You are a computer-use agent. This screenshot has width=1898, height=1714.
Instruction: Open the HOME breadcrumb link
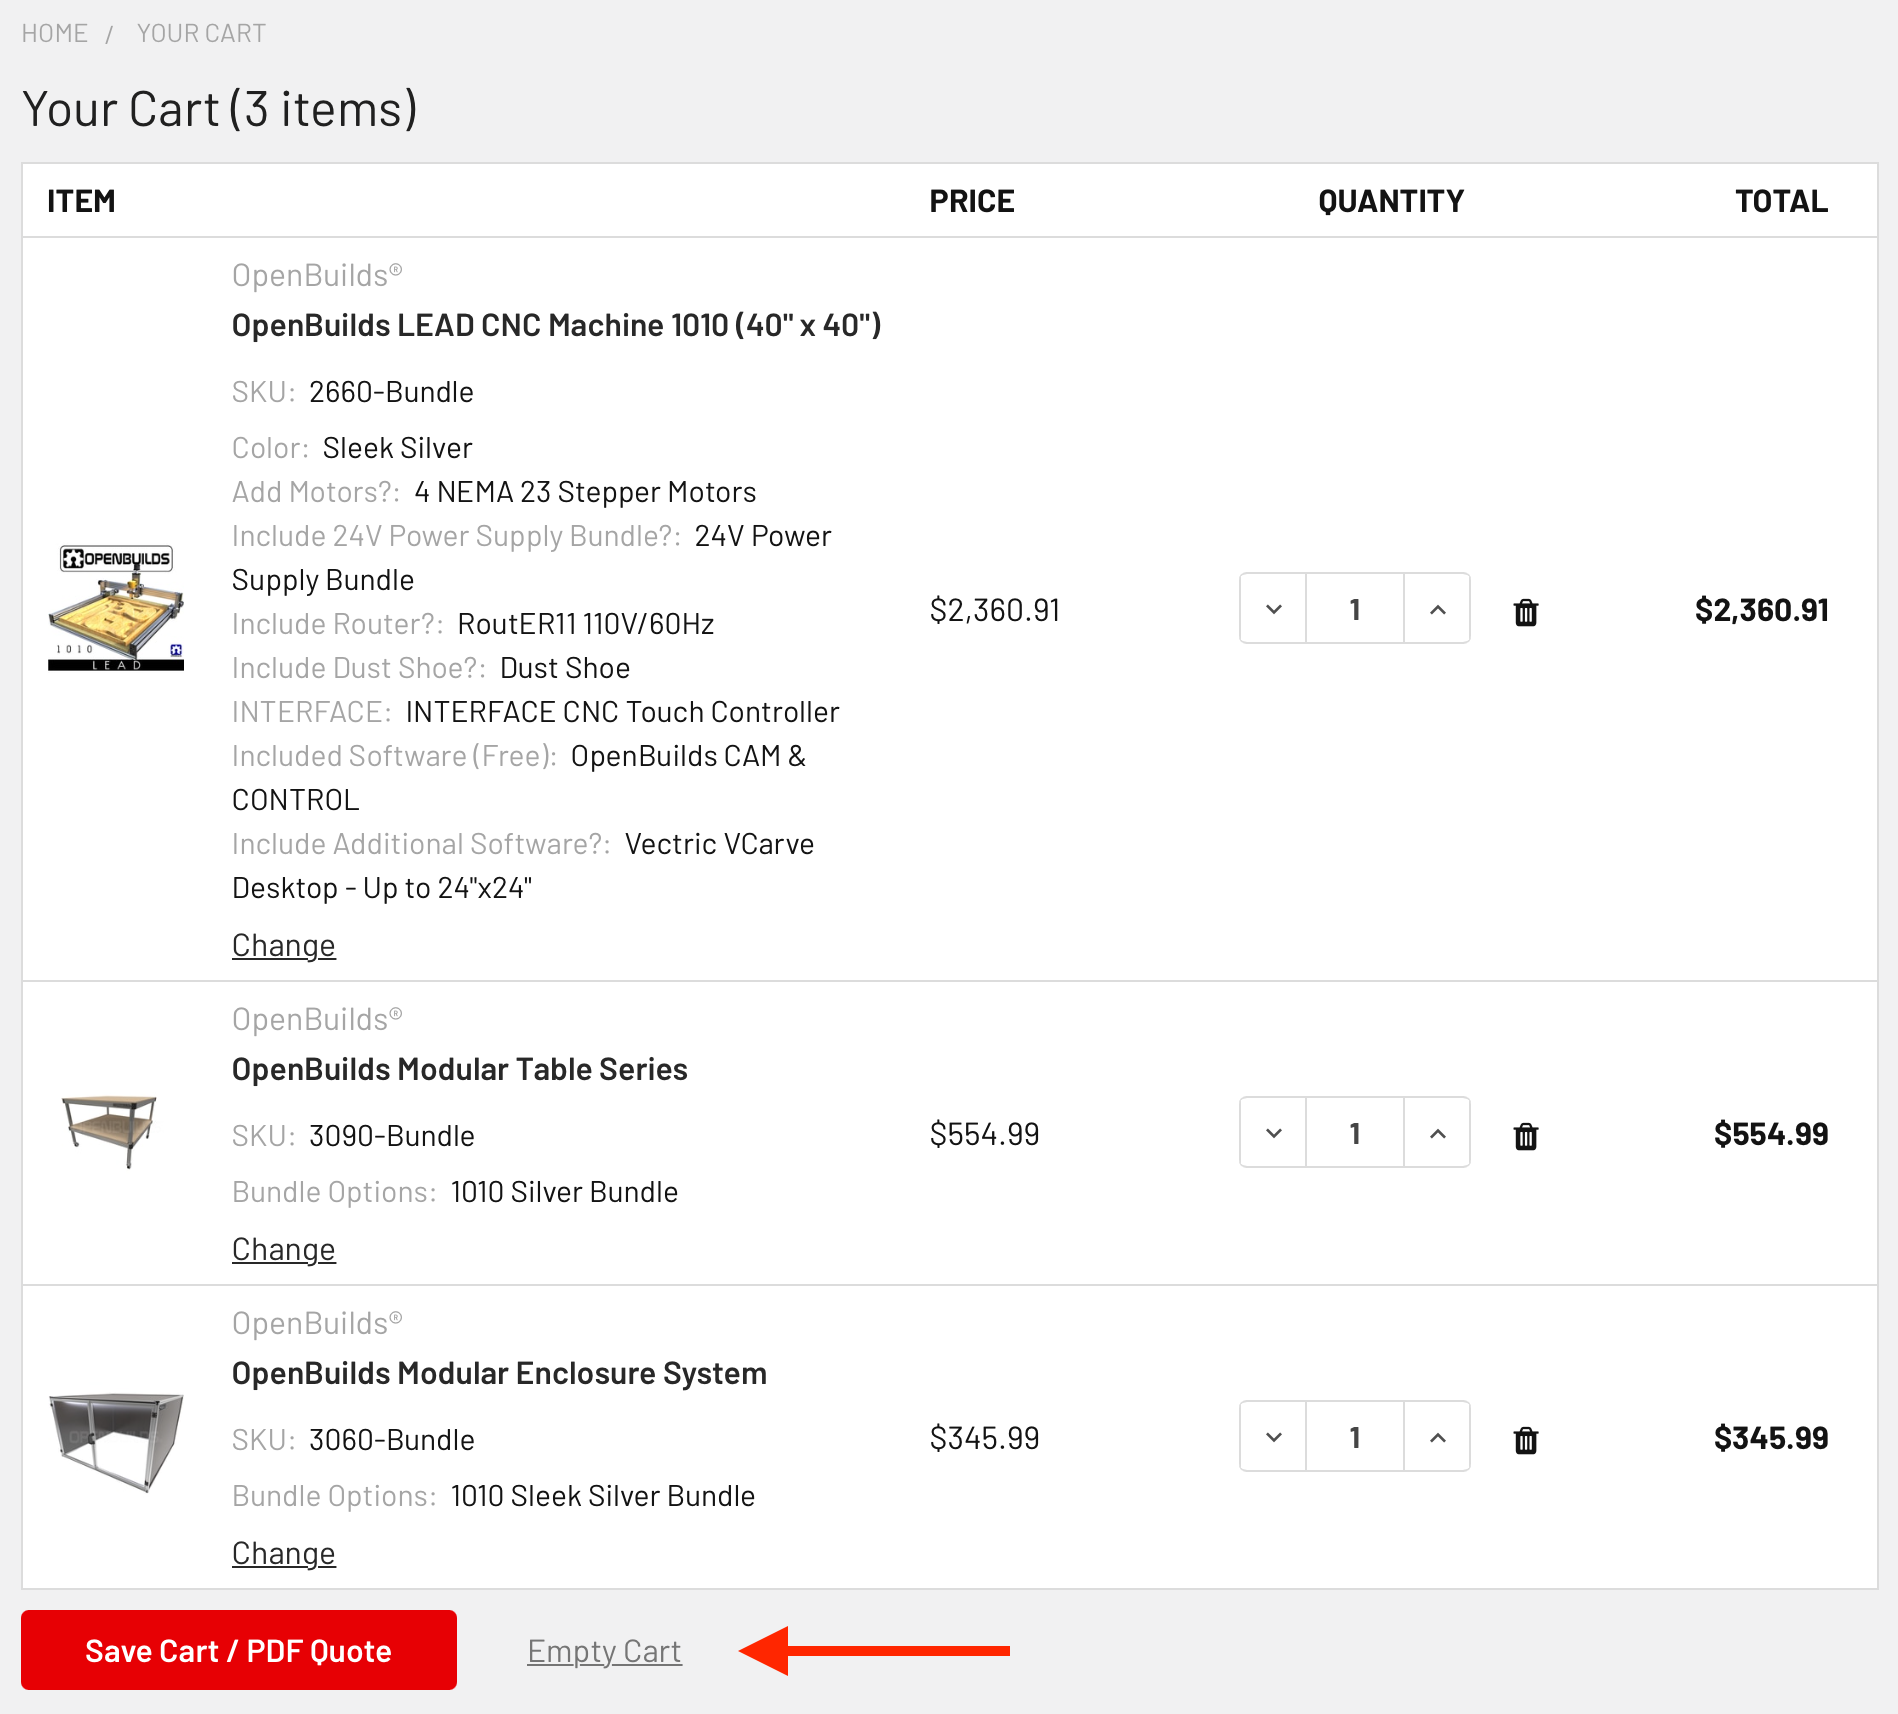point(55,33)
